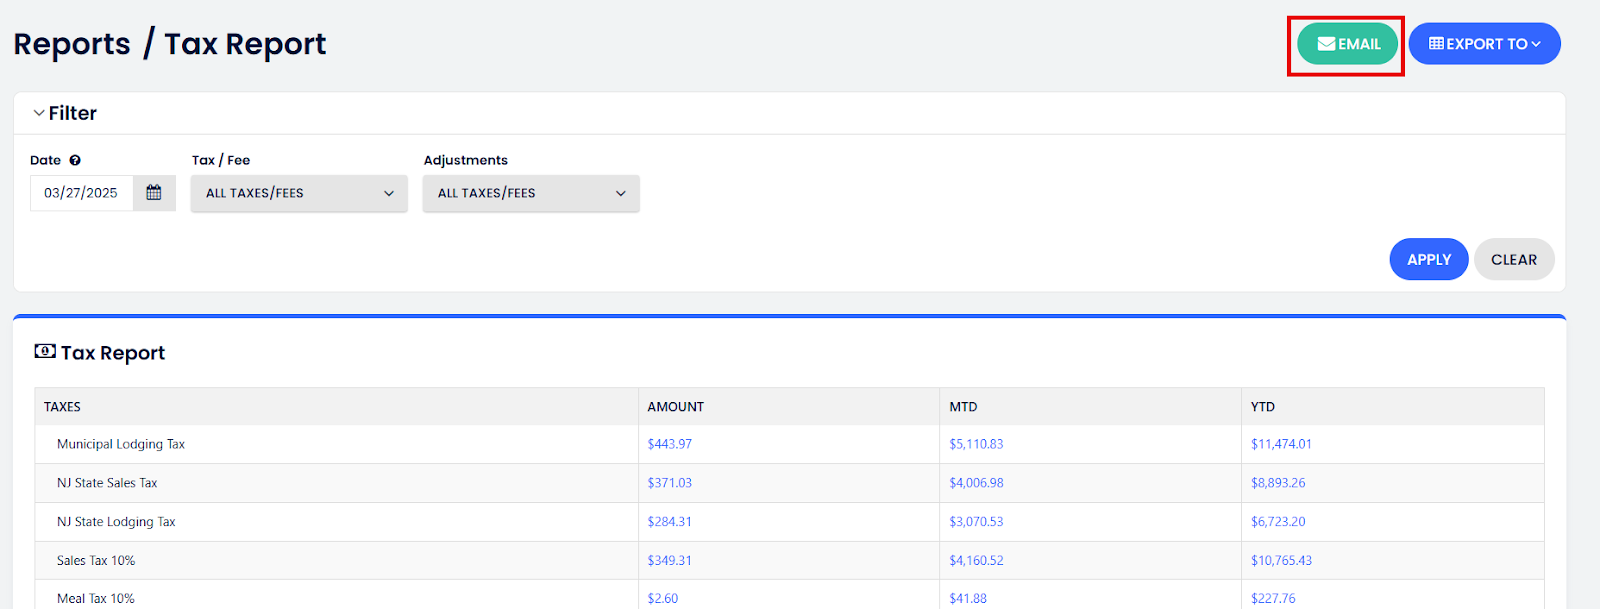The height and width of the screenshot is (609, 1600).
Task: Open the date picker calendar icon
Action: (x=154, y=193)
